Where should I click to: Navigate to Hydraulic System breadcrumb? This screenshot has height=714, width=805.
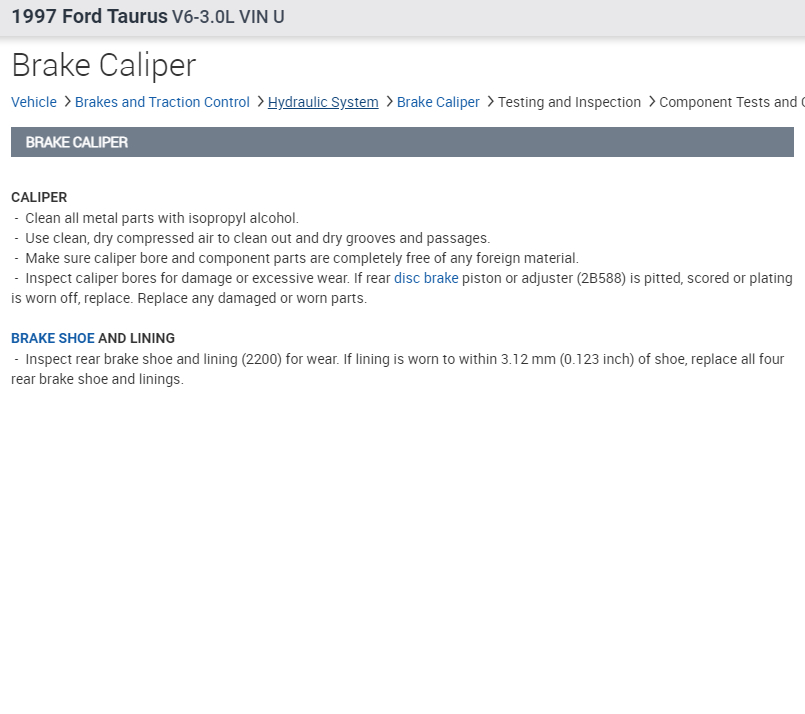click(323, 102)
